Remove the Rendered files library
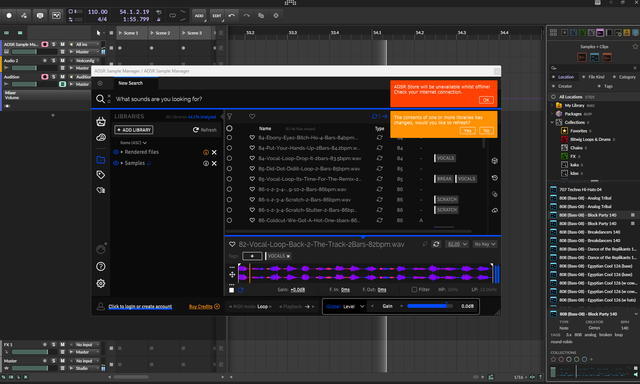The width and height of the screenshot is (640, 384). pos(214,152)
